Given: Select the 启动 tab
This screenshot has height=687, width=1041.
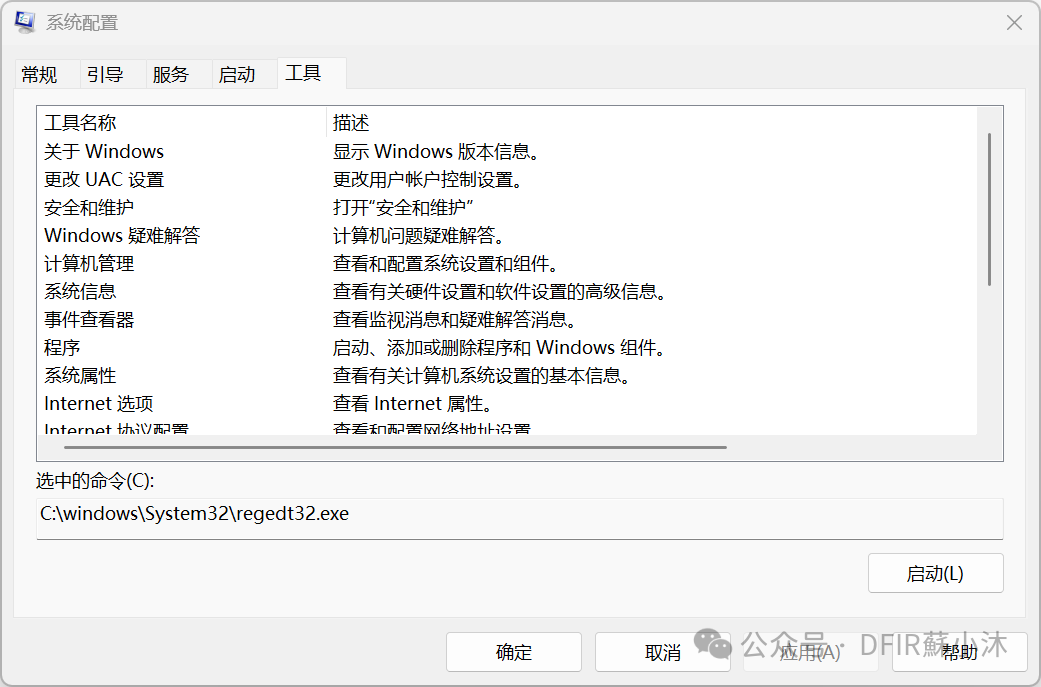Looking at the screenshot, I should point(244,74).
